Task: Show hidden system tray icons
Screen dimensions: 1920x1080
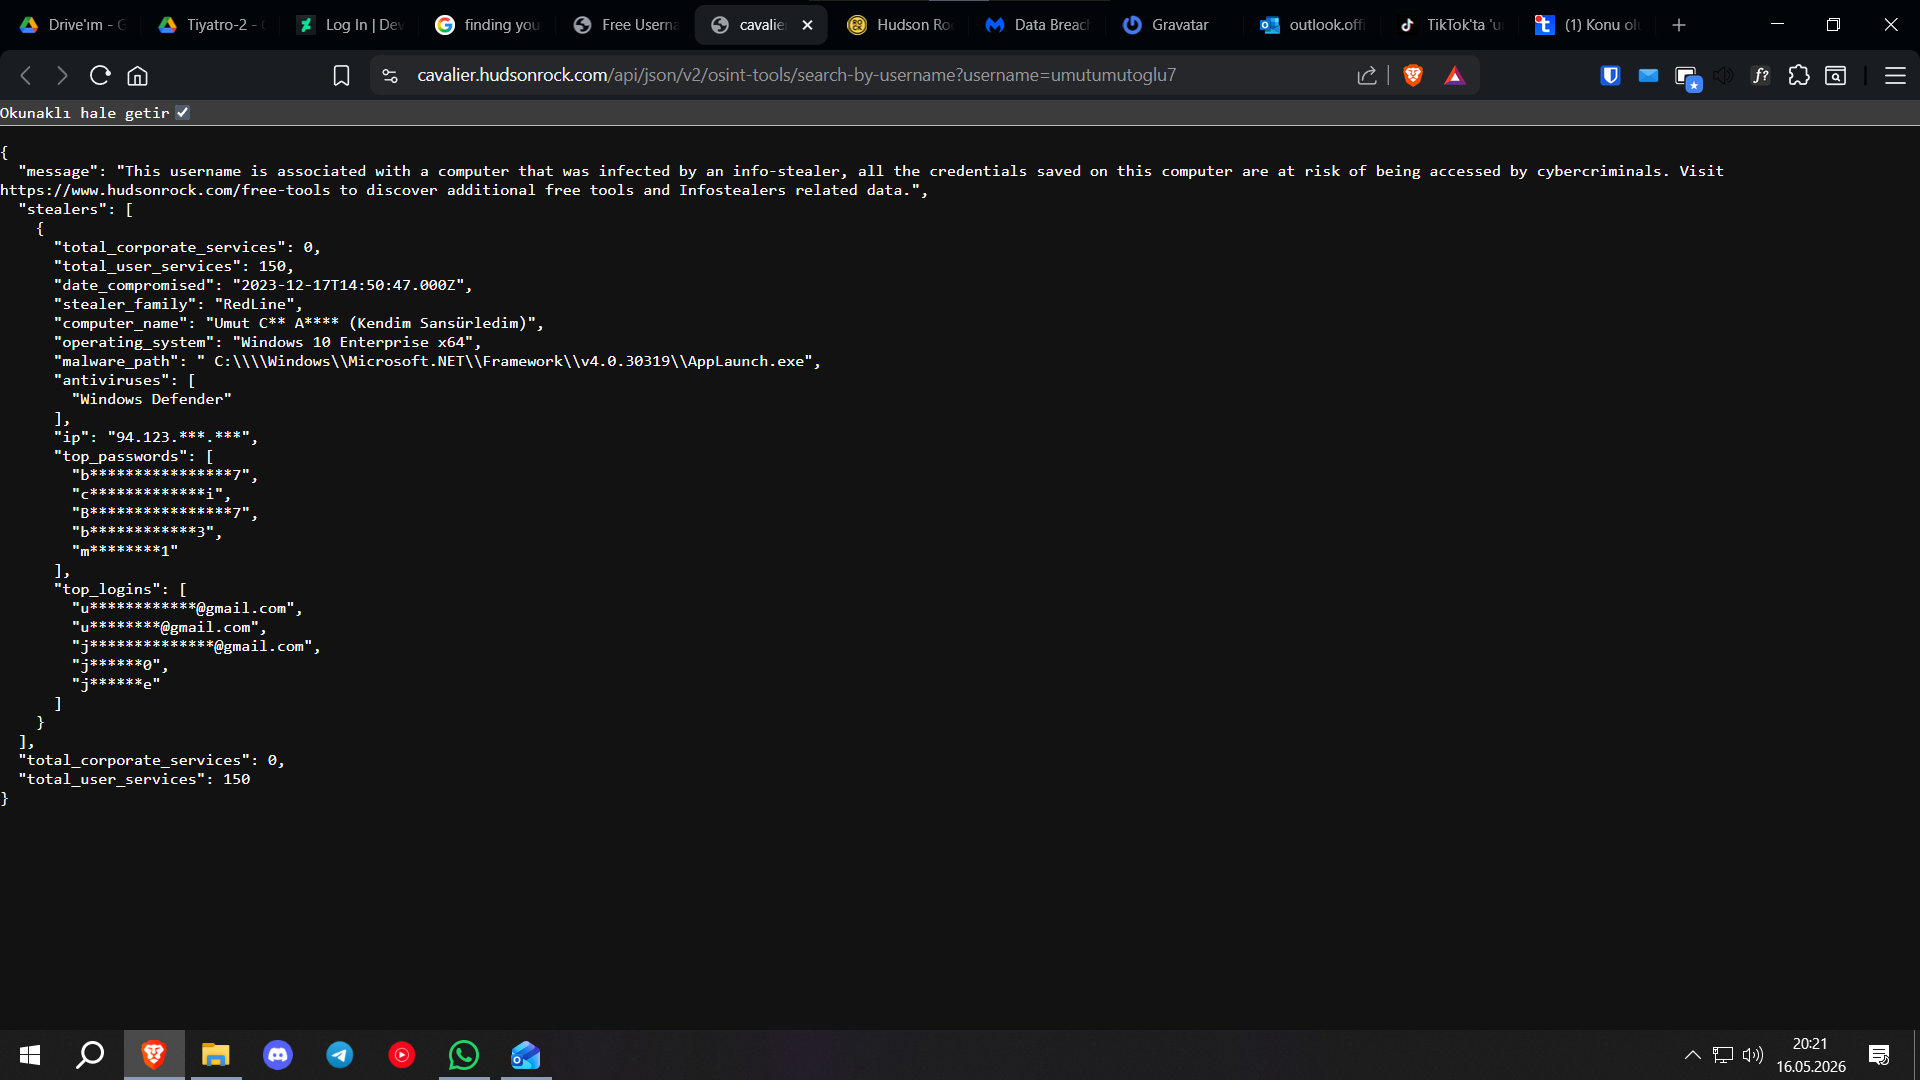Action: pyautogui.click(x=1692, y=1055)
